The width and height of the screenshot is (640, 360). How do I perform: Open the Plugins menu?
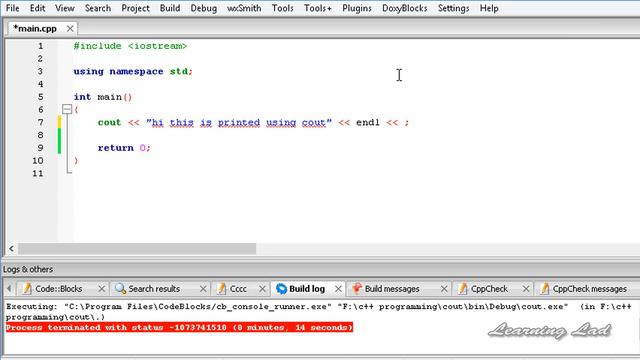click(357, 8)
